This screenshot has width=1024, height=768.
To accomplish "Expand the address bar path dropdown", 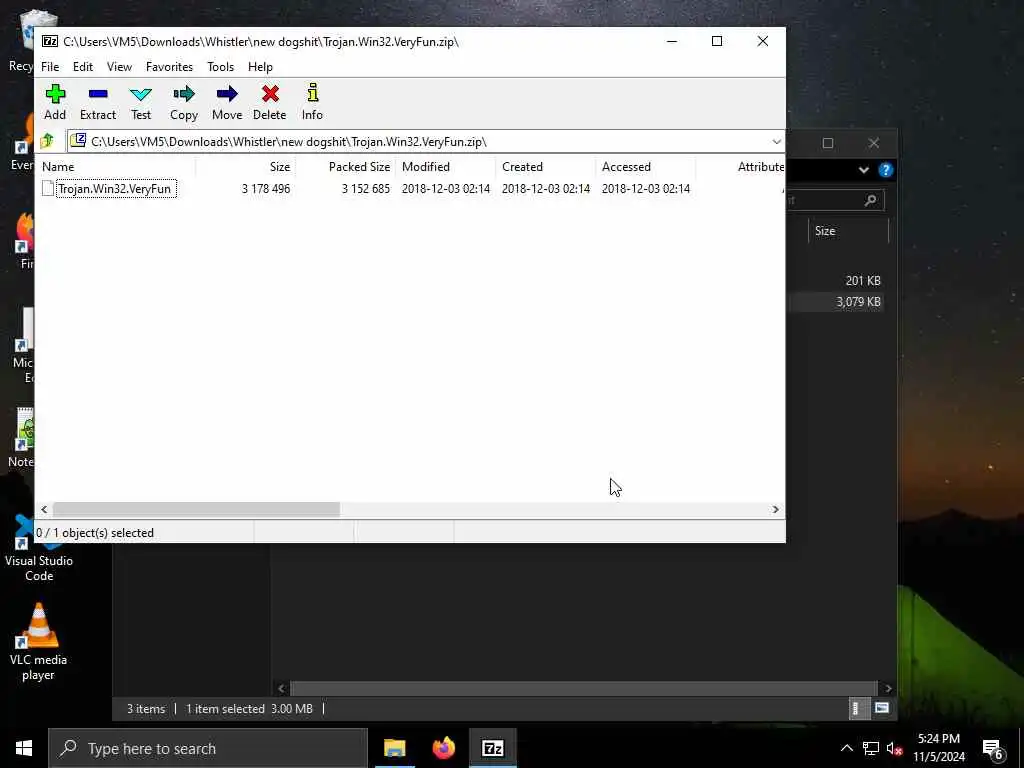I will 776,142.
